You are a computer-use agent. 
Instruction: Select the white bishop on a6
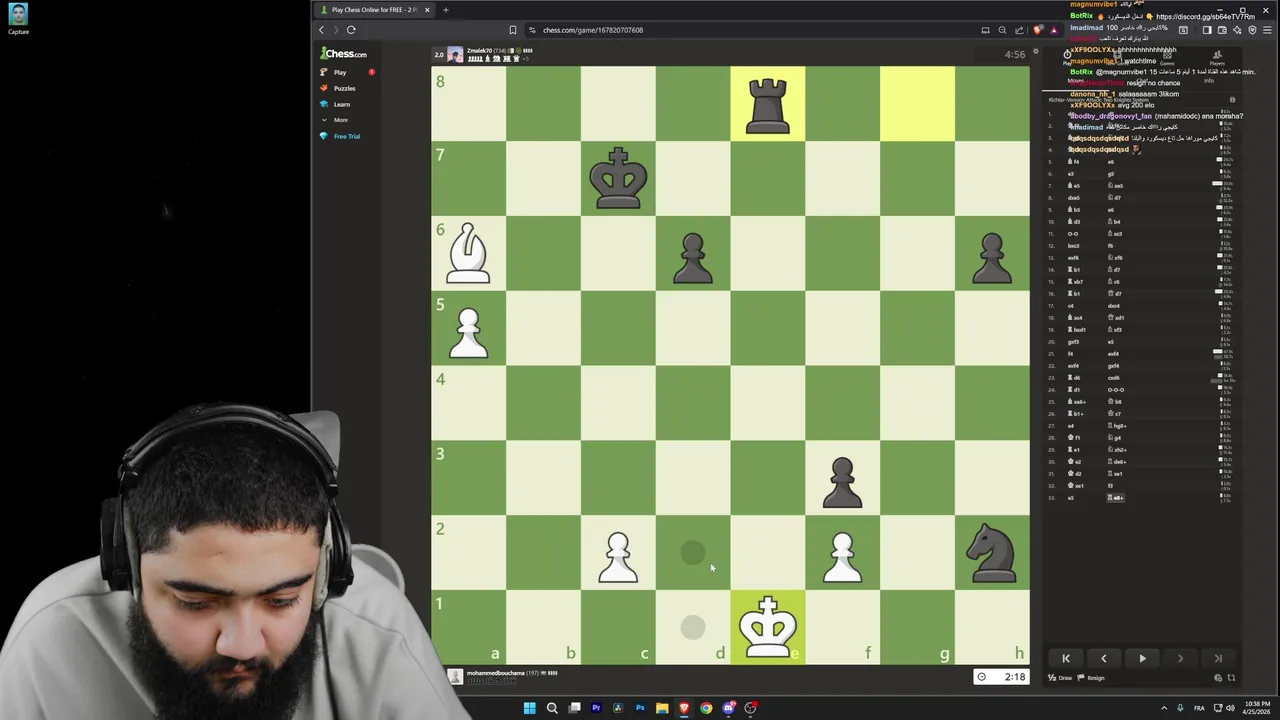click(468, 253)
